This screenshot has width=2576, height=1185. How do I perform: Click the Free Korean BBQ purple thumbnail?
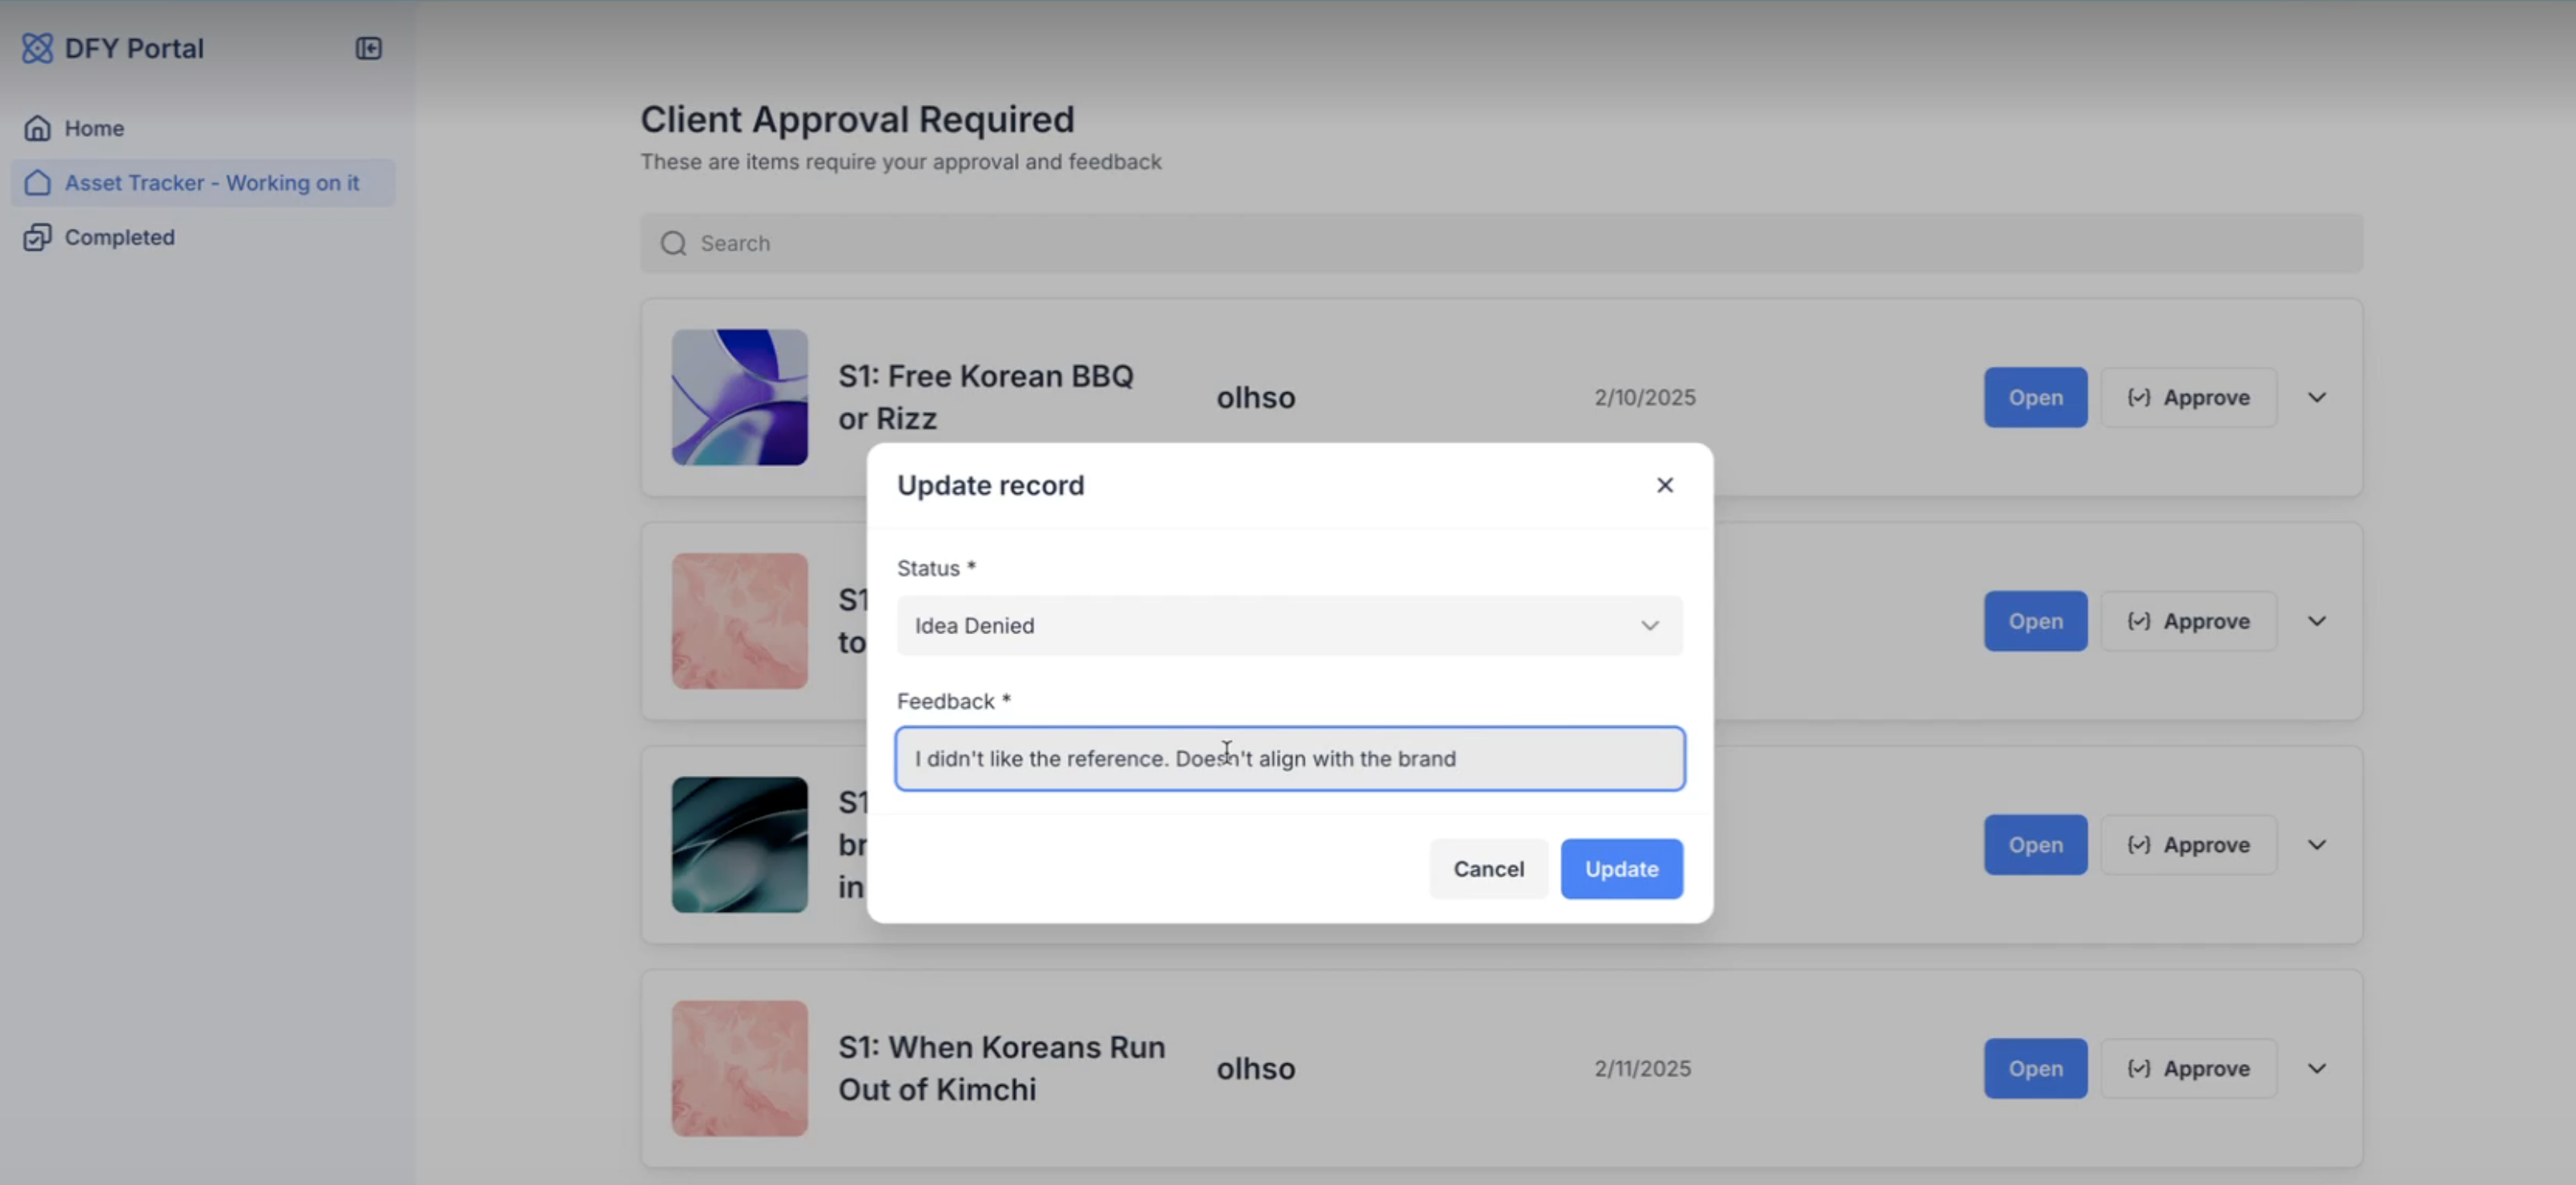coord(739,397)
